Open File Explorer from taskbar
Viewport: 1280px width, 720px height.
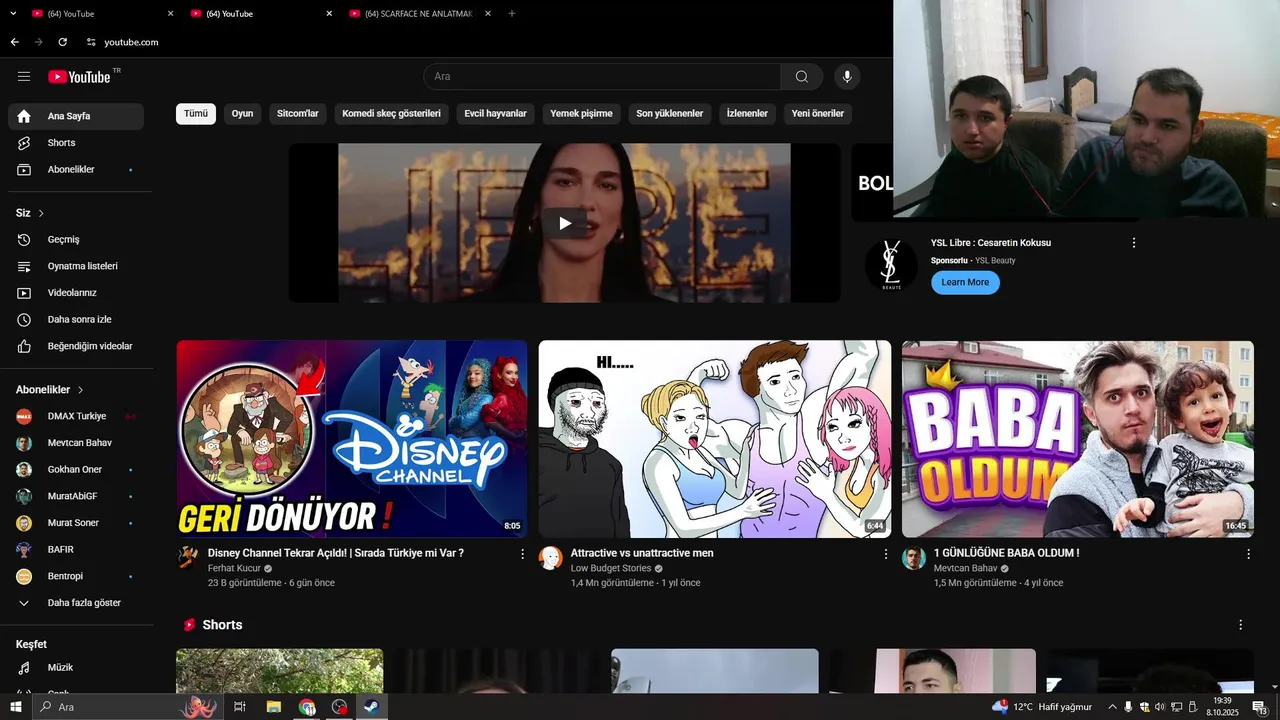(x=273, y=707)
